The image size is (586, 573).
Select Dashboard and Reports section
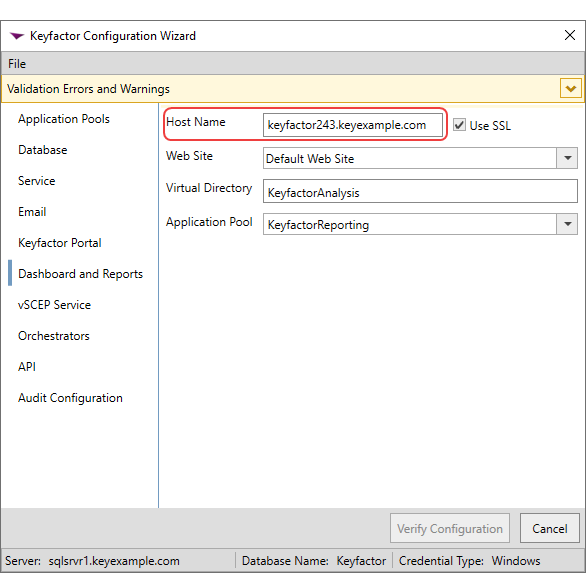pos(80,274)
